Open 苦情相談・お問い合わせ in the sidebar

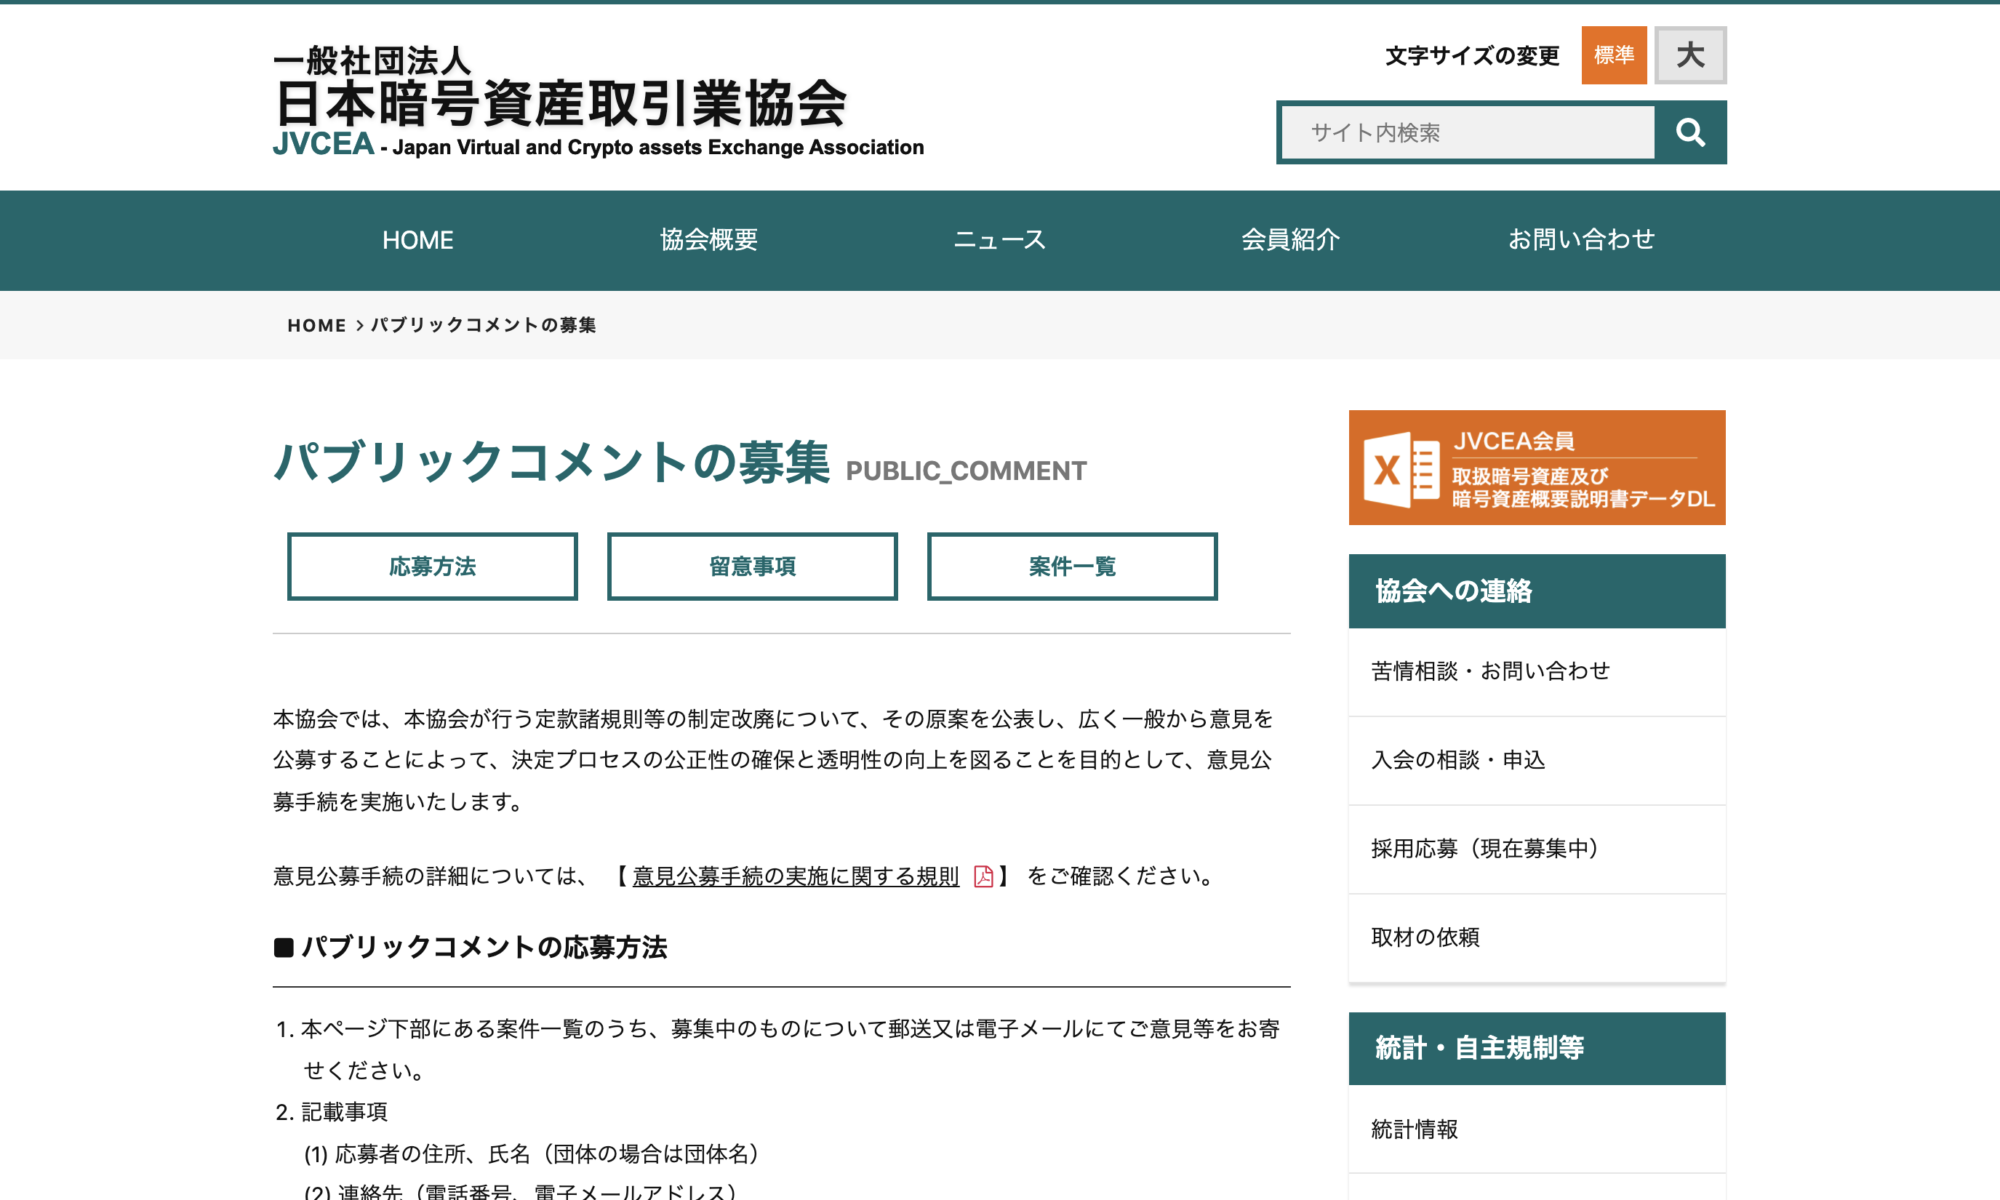pos(1491,671)
